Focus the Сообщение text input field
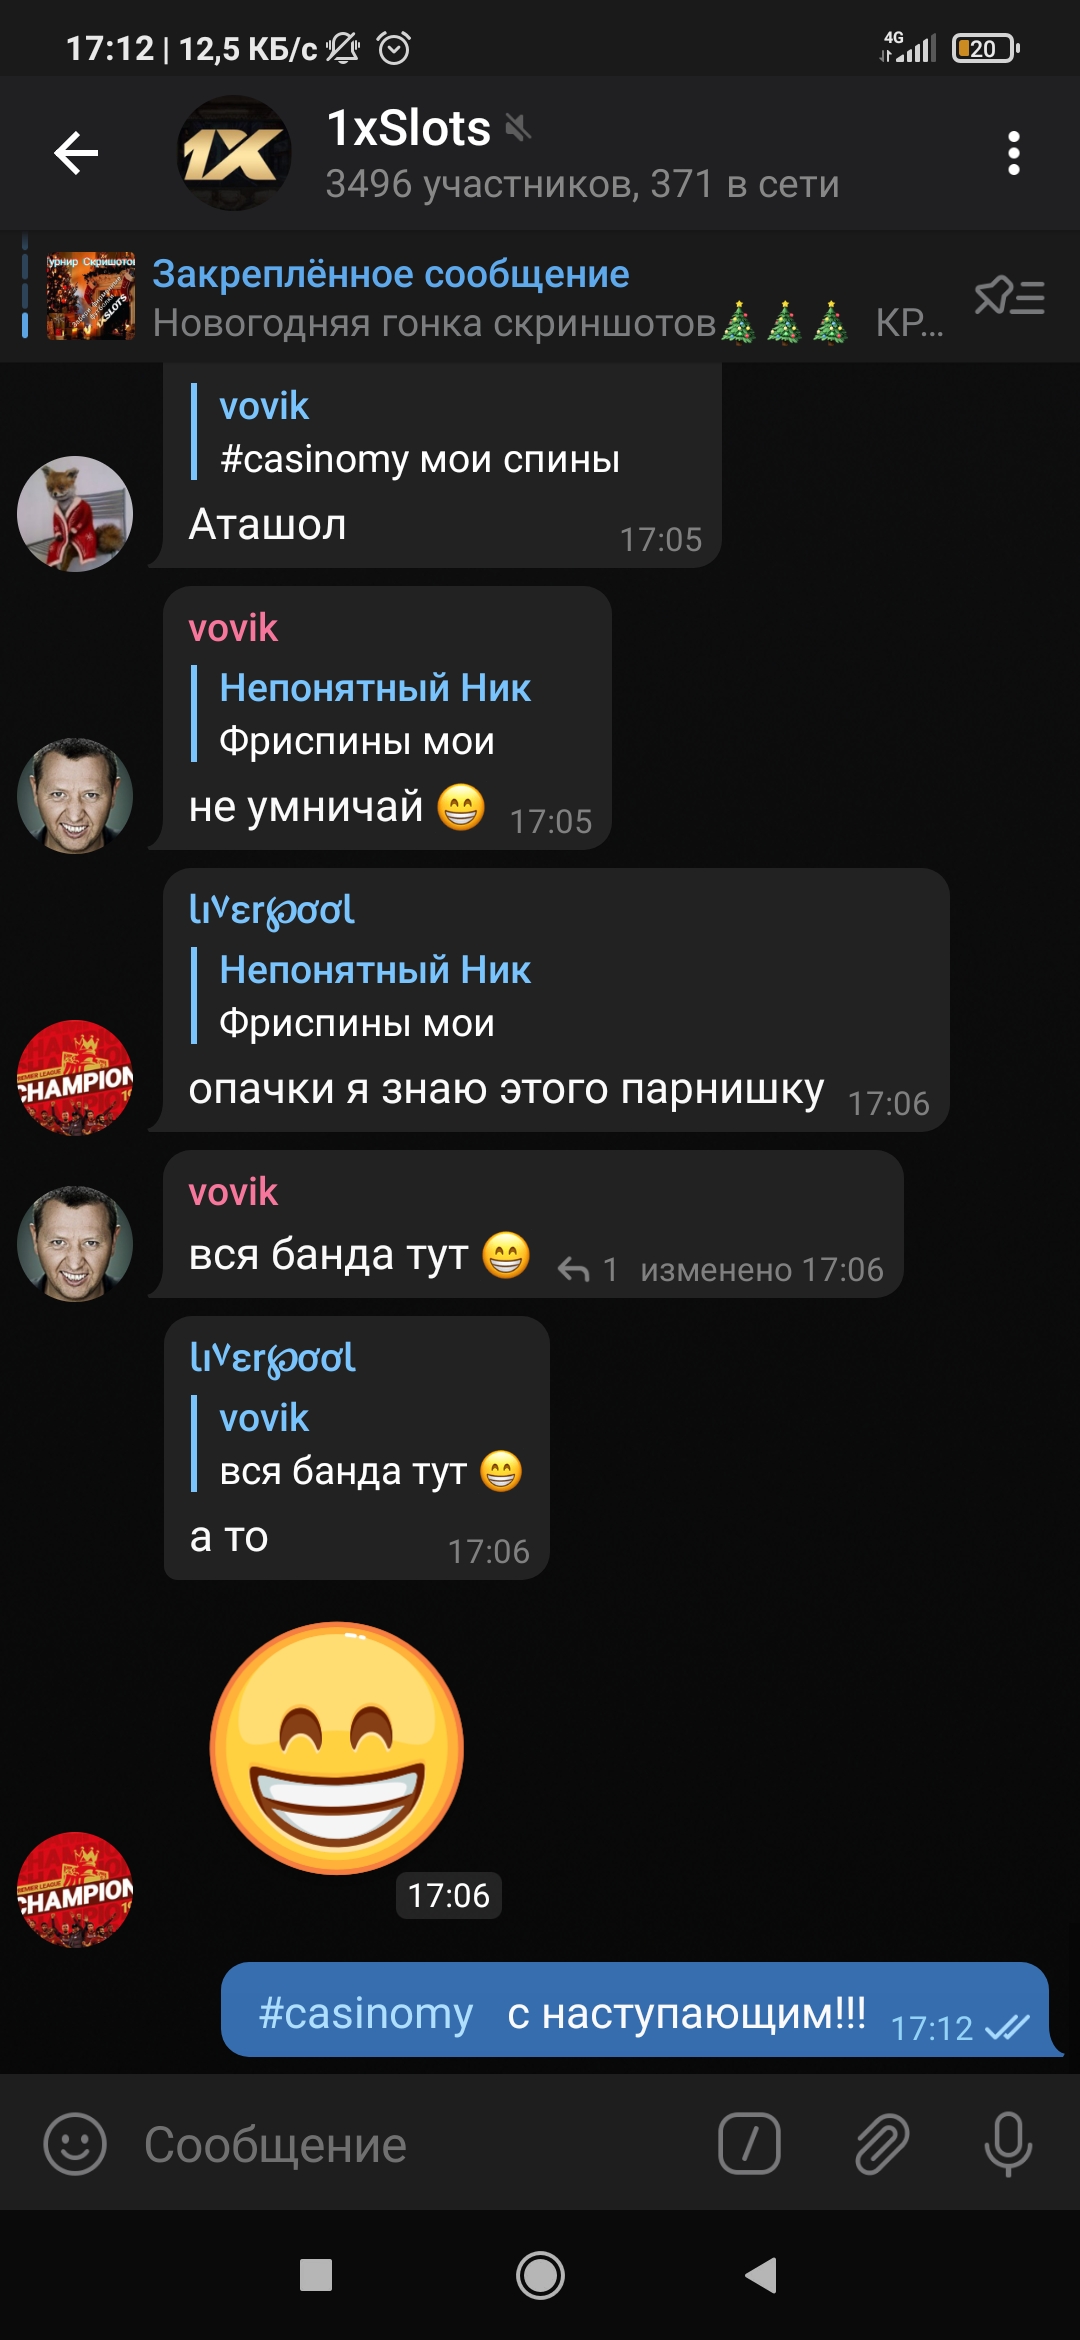This screenshot has width=1080, height=2340. pos(420,2144)
